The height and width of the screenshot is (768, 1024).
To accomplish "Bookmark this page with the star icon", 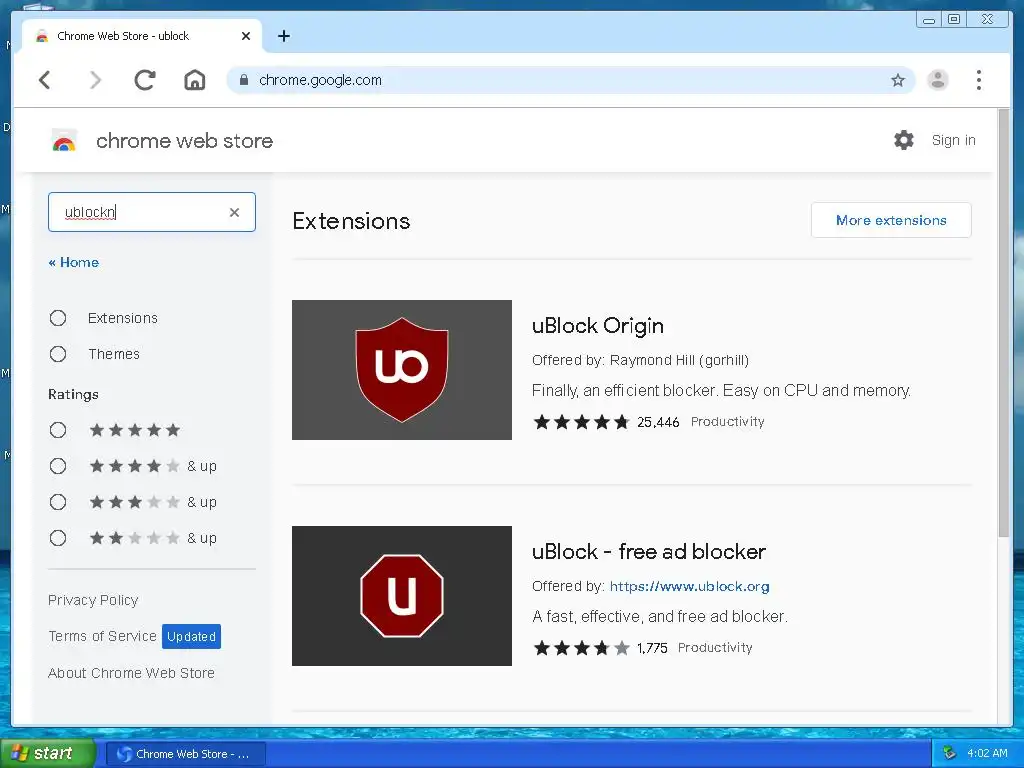I will pos(898,80).
